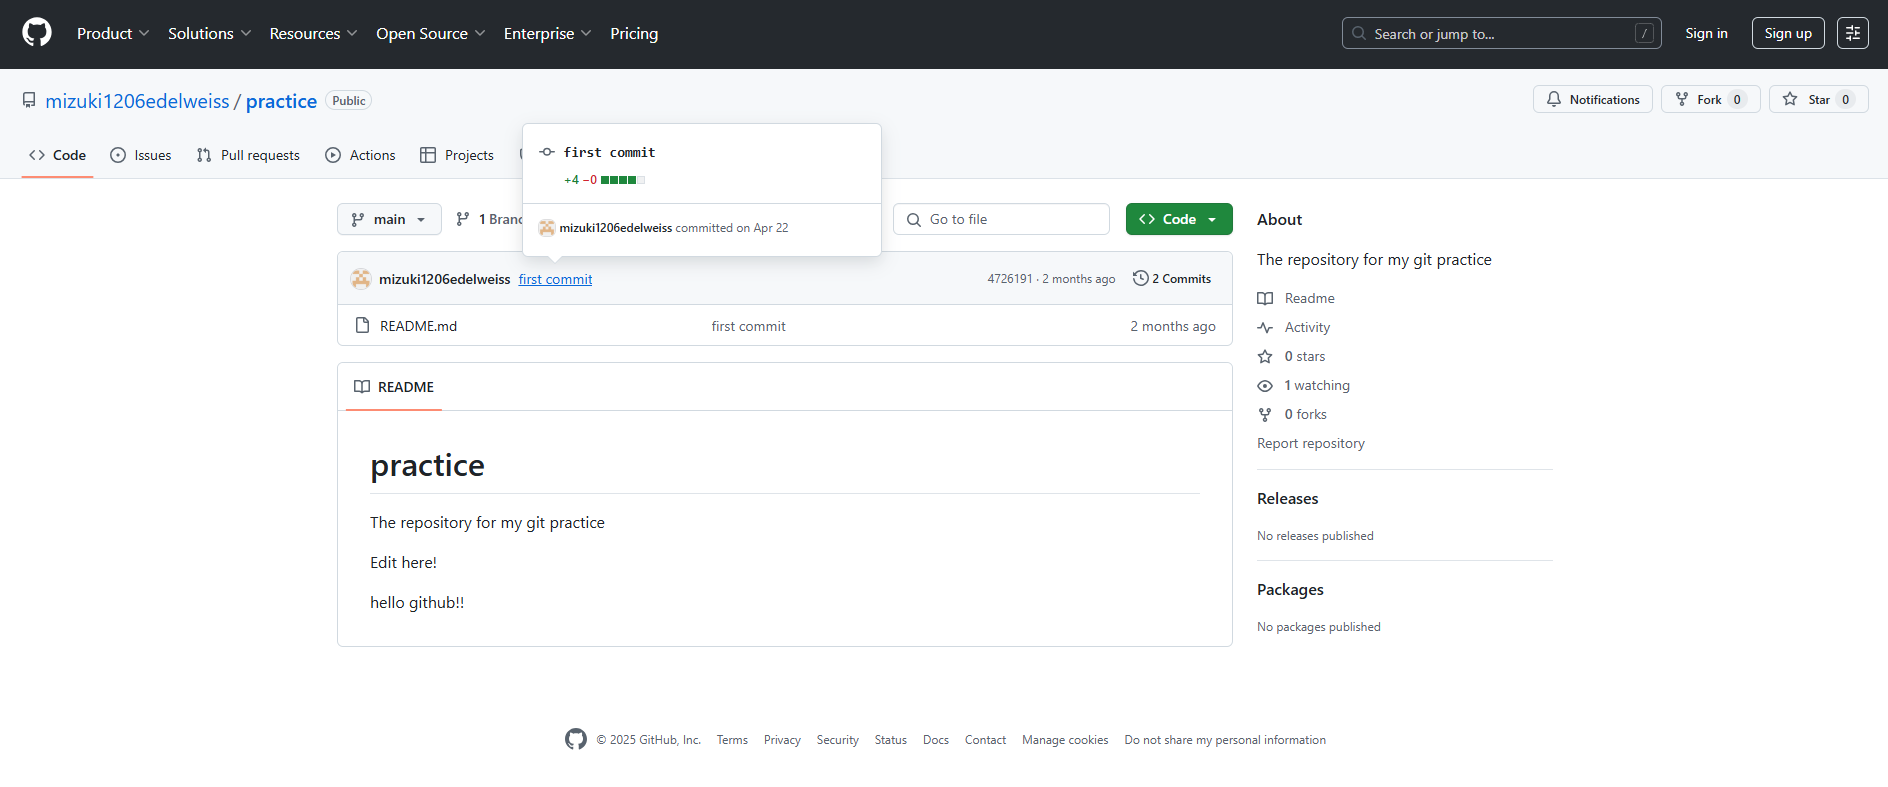Open the Status footer link

(890, 740)
